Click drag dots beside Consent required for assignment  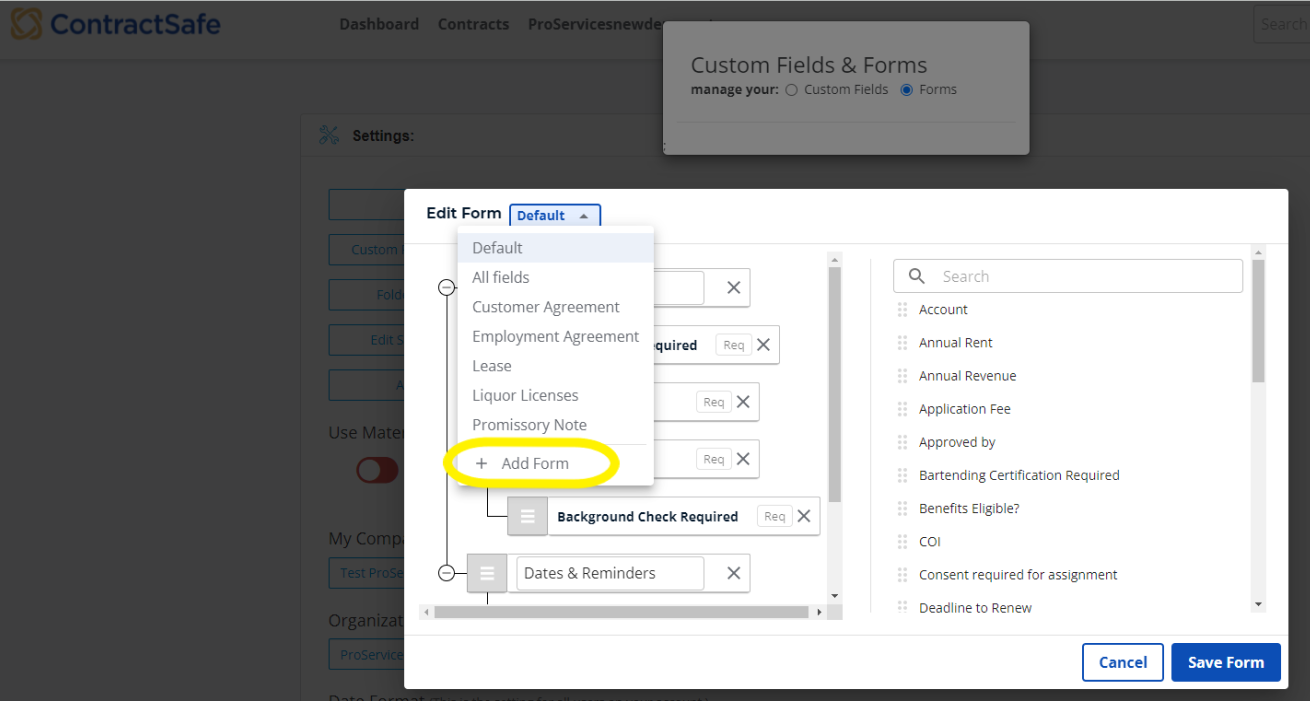pyautogui.click(x=902, y=575)
